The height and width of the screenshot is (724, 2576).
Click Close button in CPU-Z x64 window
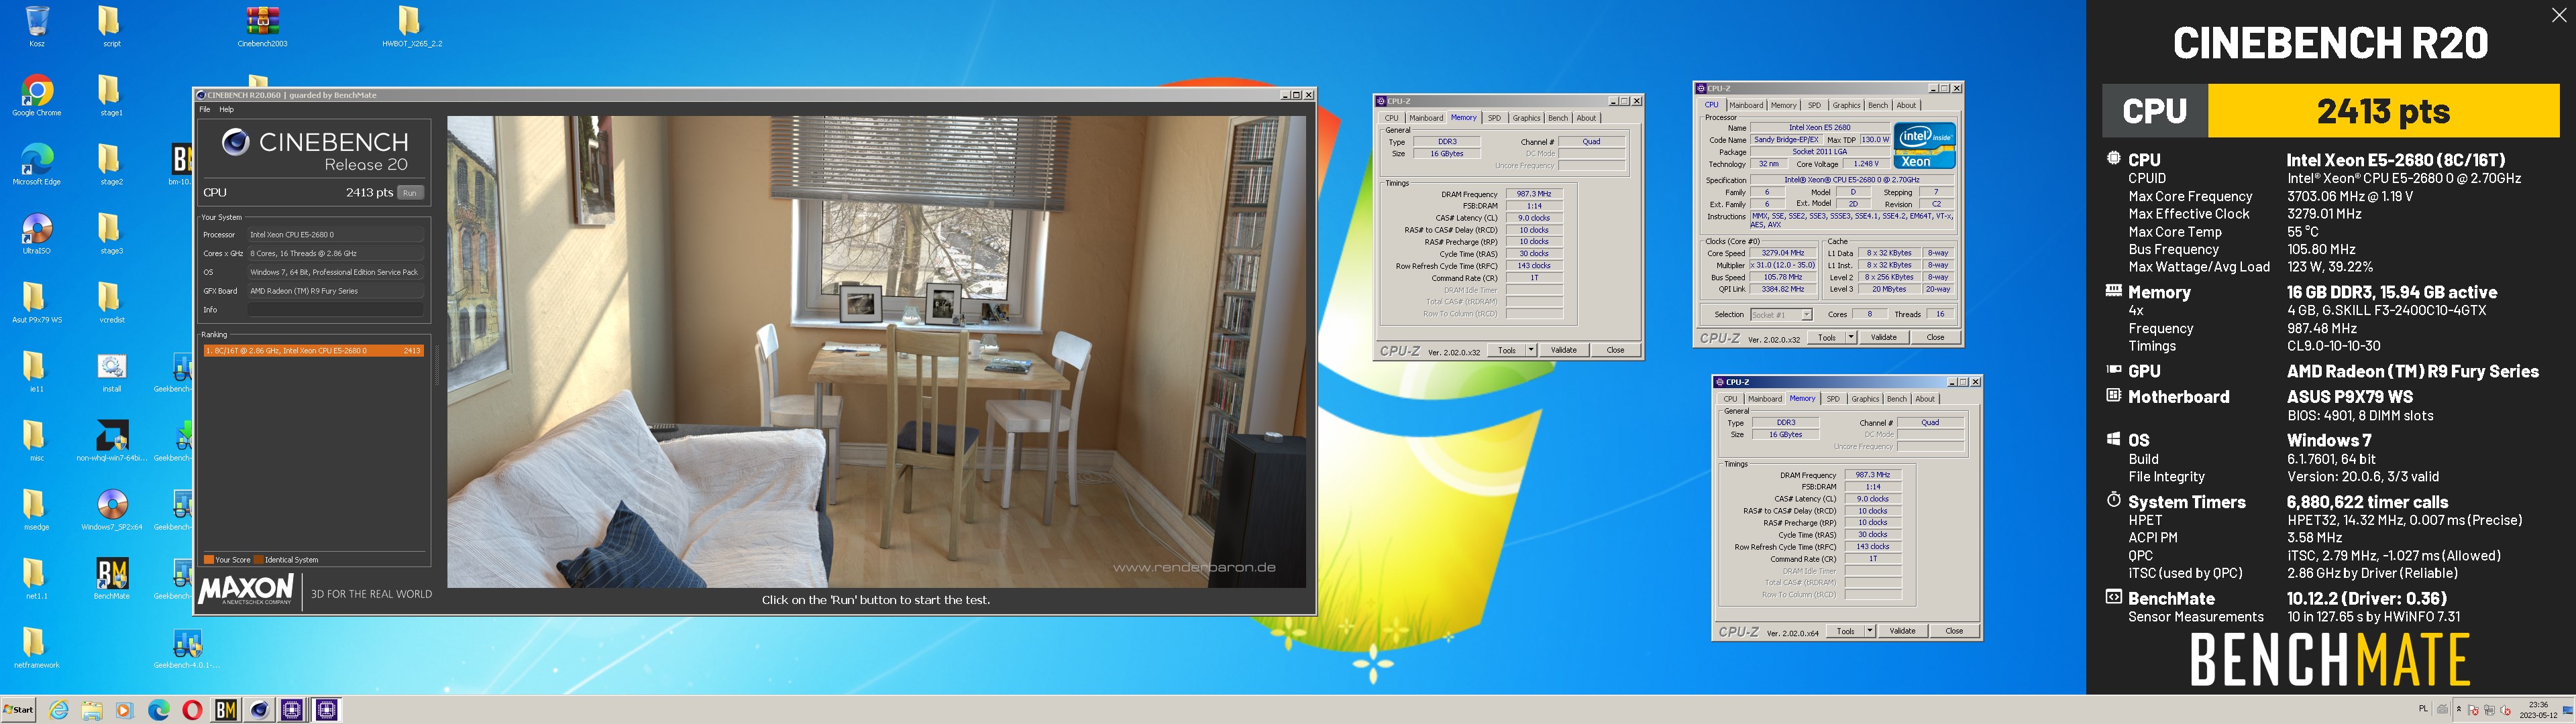tap(1954, 631)
